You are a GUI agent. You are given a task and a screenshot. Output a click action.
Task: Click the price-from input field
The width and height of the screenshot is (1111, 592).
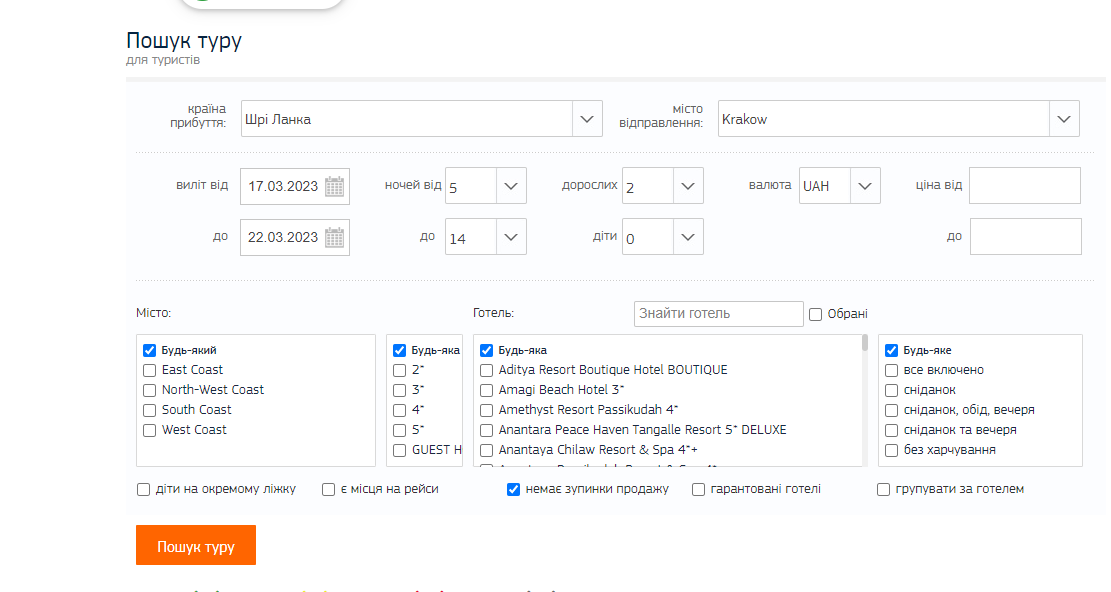click(x=1025, y=186)
